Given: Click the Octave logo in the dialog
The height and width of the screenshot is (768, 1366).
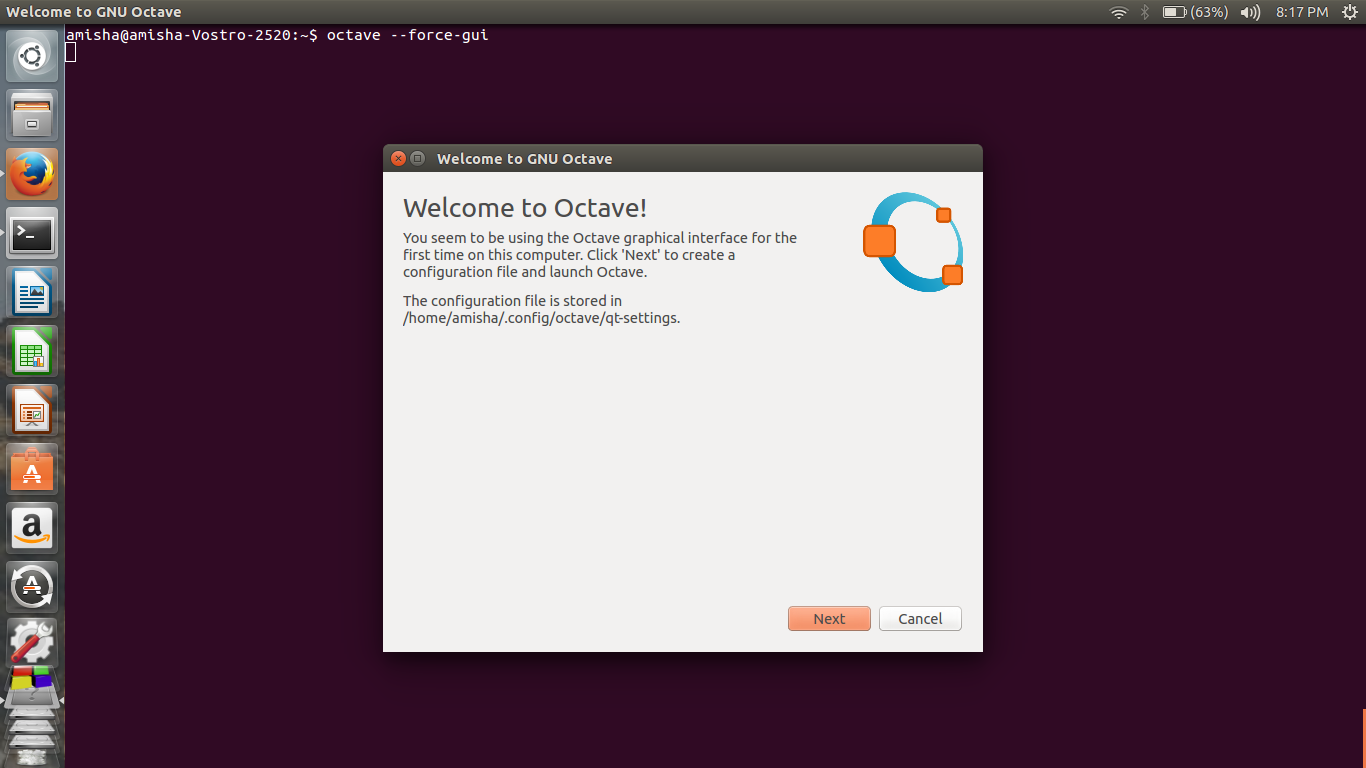Looking at the screenshot, I should 913,242.
